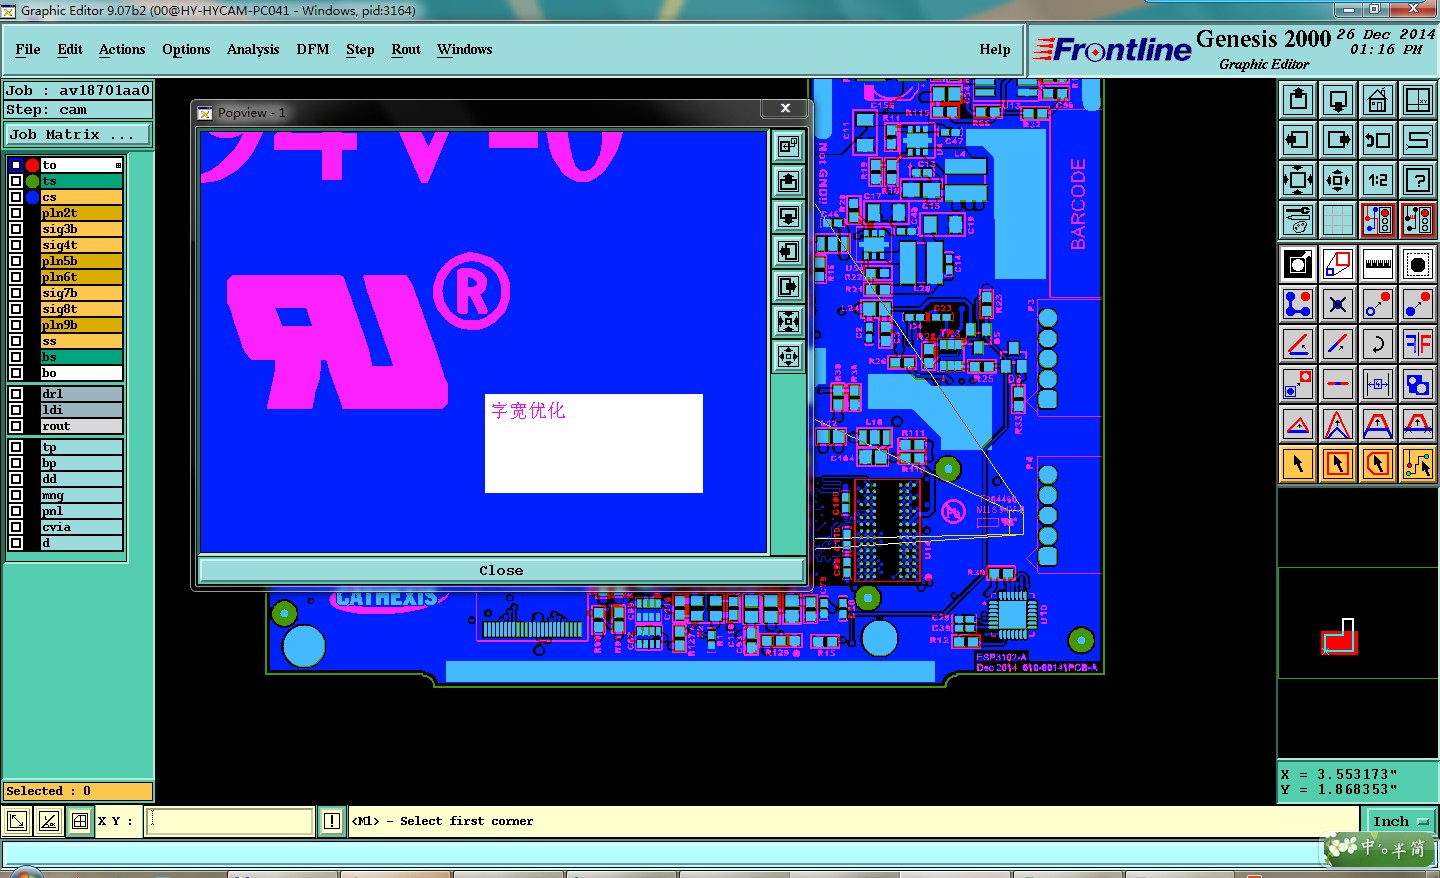Toggle the checkbox for layer ts
The image size is (1440, 878).
[16, 181]
